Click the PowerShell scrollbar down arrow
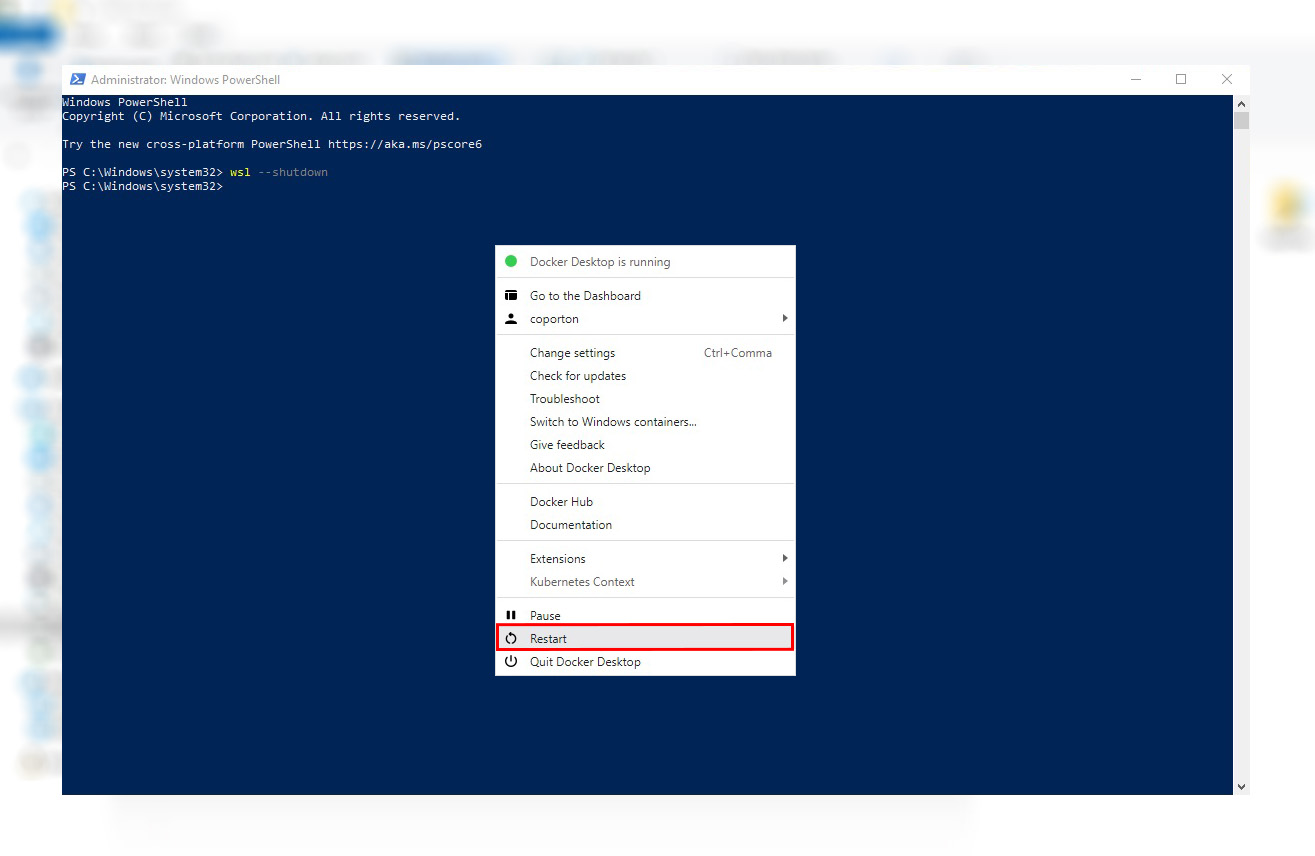 pos(1241,787)
